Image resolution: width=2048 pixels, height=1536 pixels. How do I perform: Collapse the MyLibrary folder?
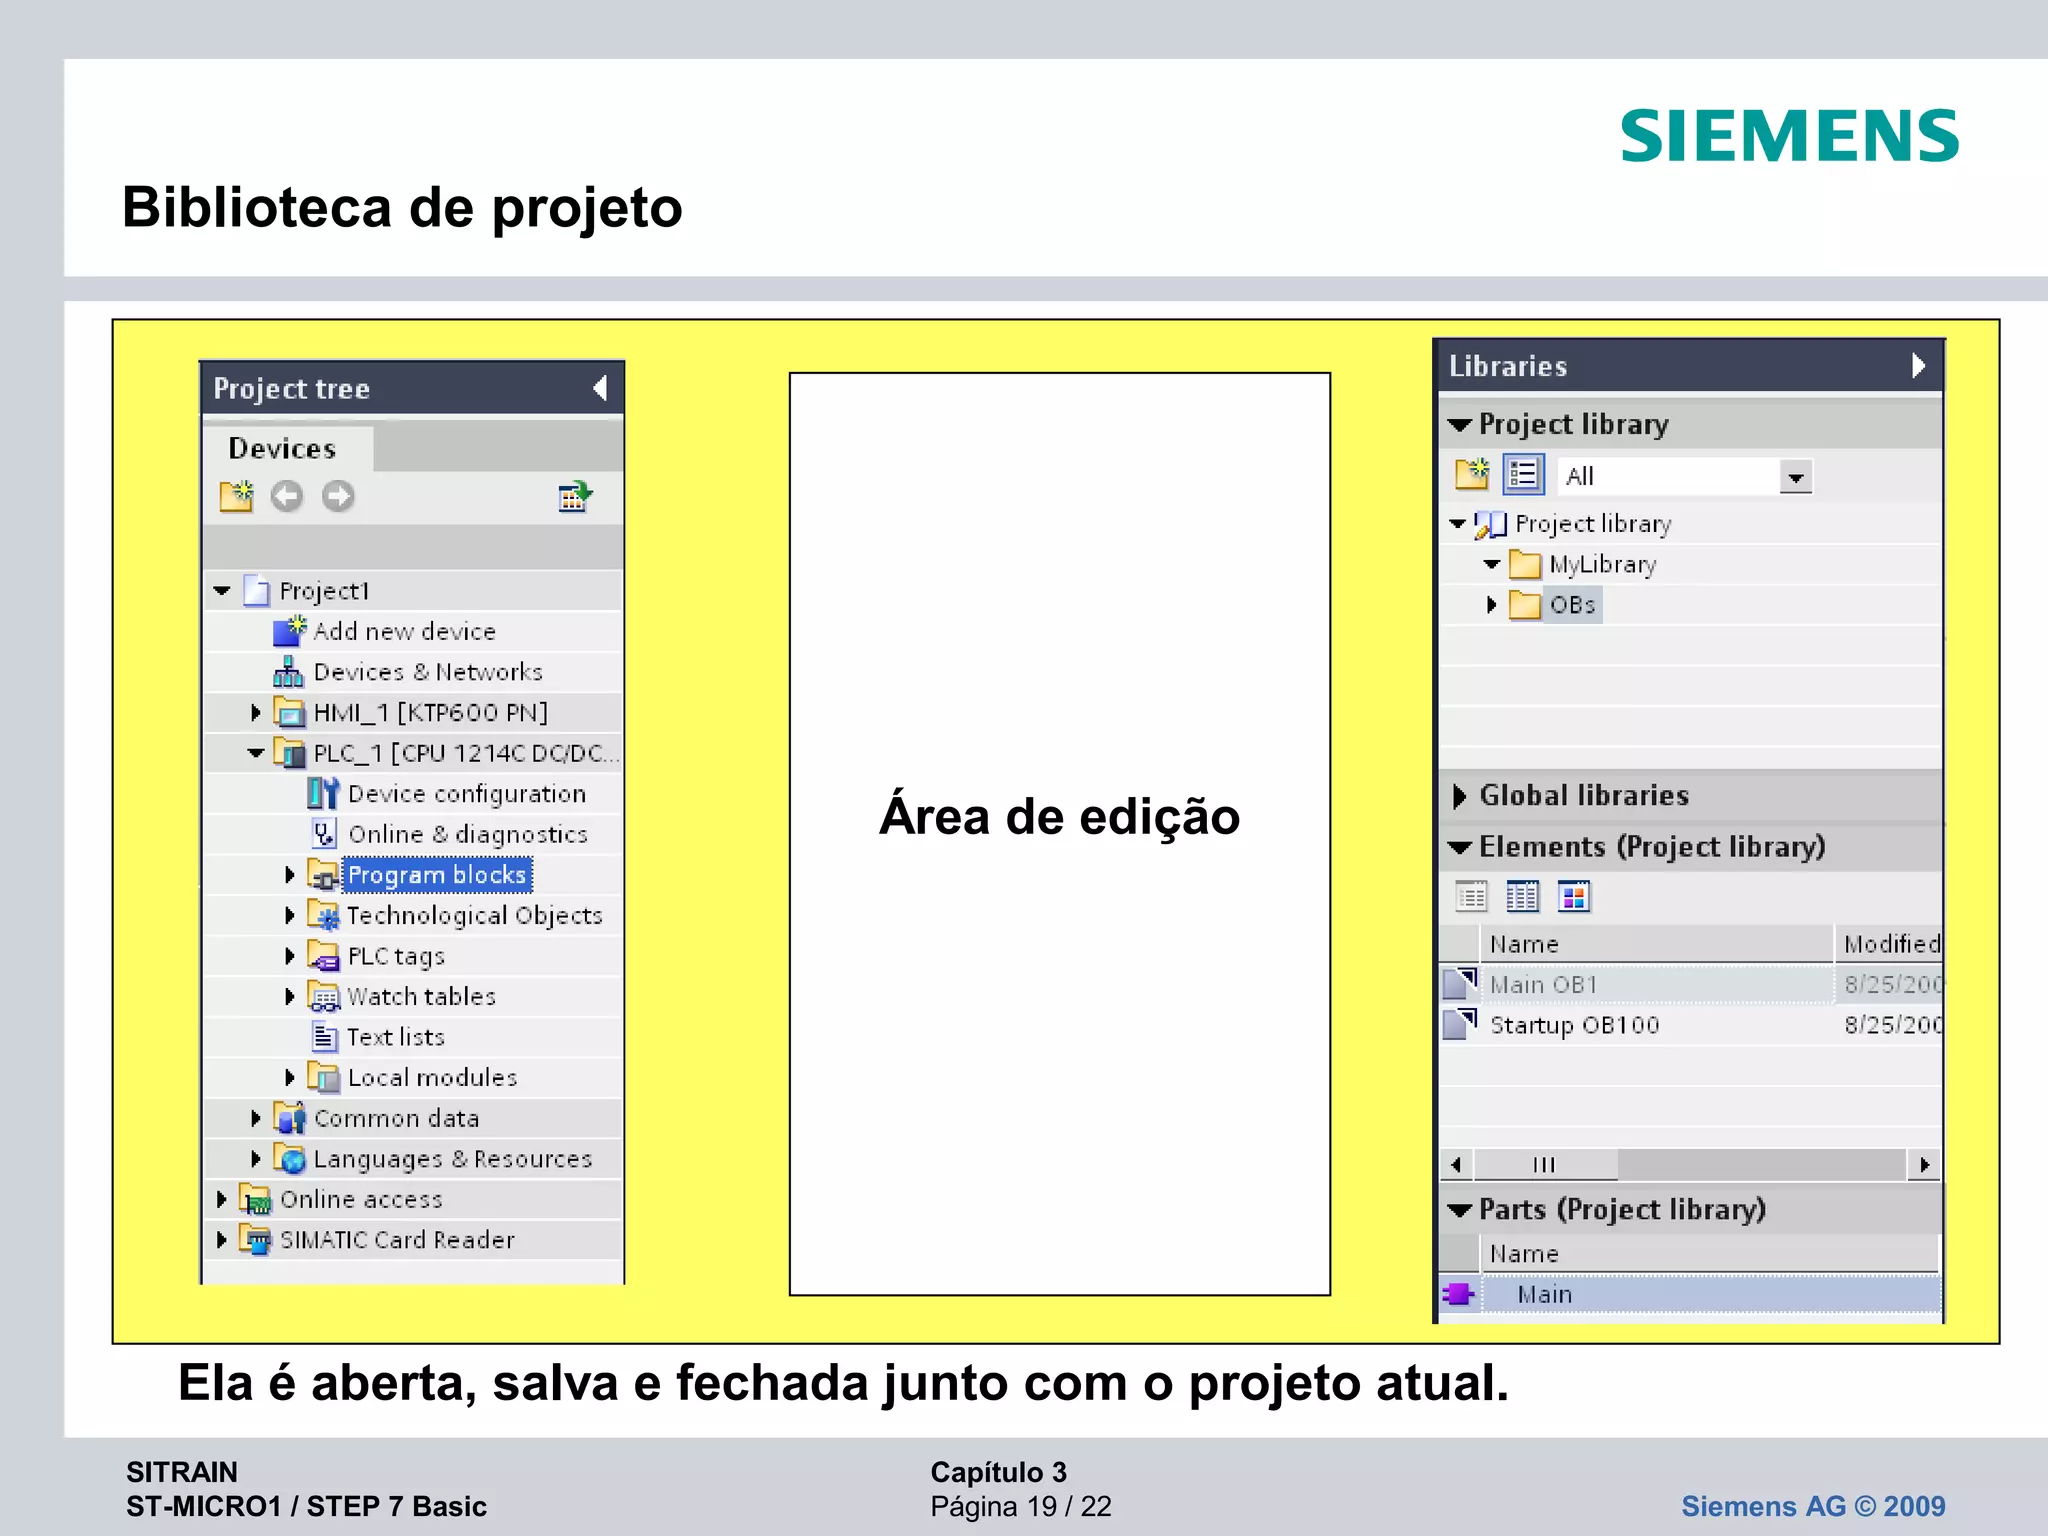1491,564
